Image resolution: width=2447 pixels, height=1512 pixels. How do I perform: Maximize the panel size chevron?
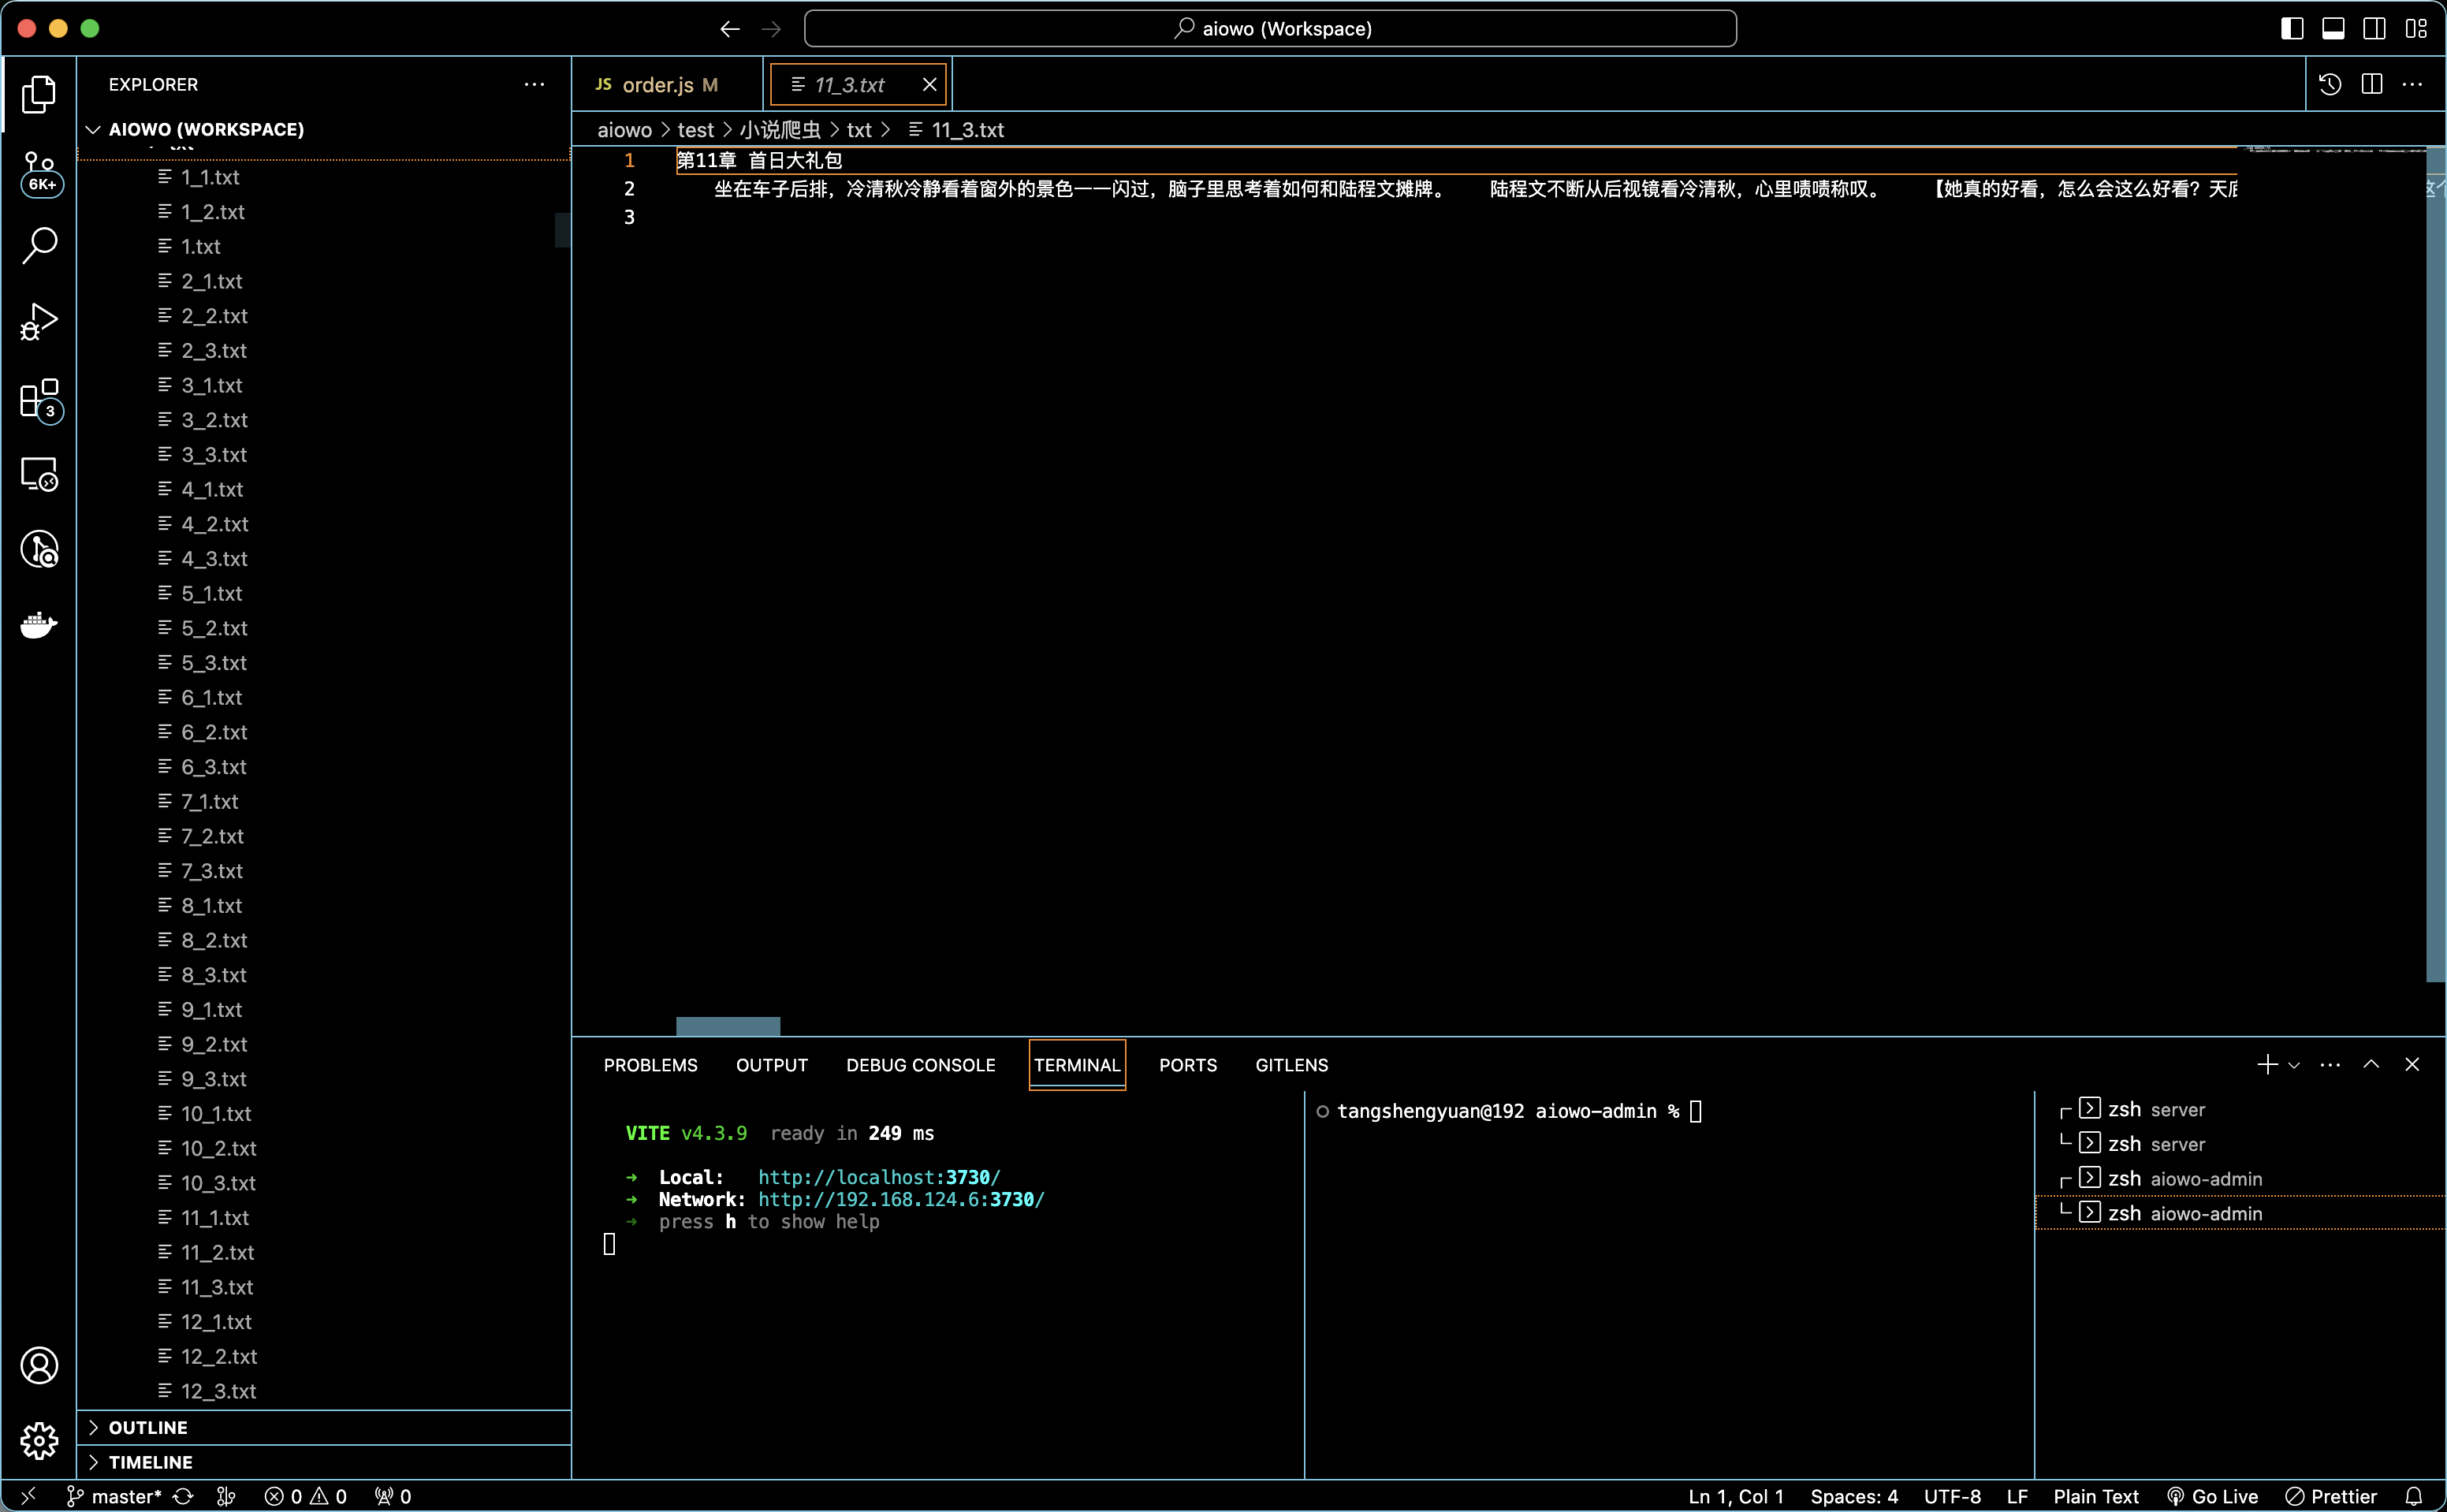tap(2371, 1064)
